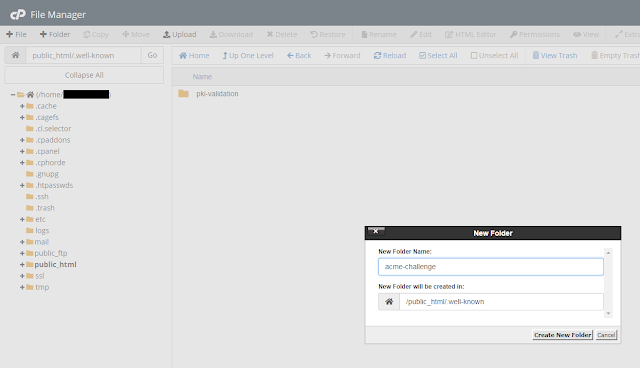Expand the mail tree folder
Image resolution: width=640 pixels, height=368 pixels.
coord(22,242)
